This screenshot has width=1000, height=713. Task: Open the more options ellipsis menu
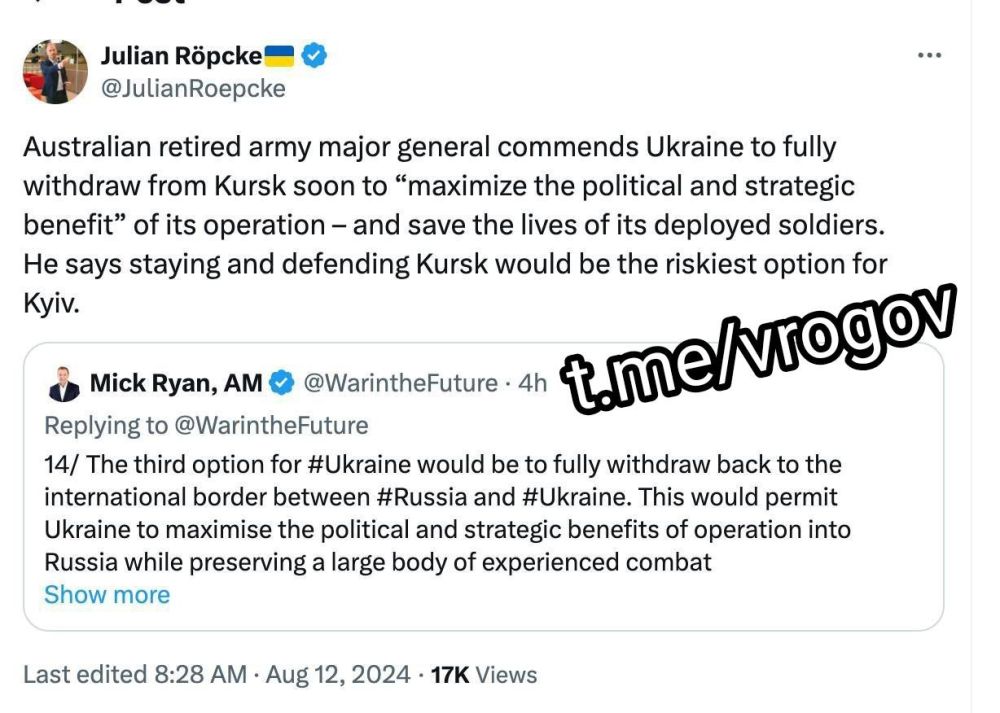pyautogui.click(x=930, y=56)
